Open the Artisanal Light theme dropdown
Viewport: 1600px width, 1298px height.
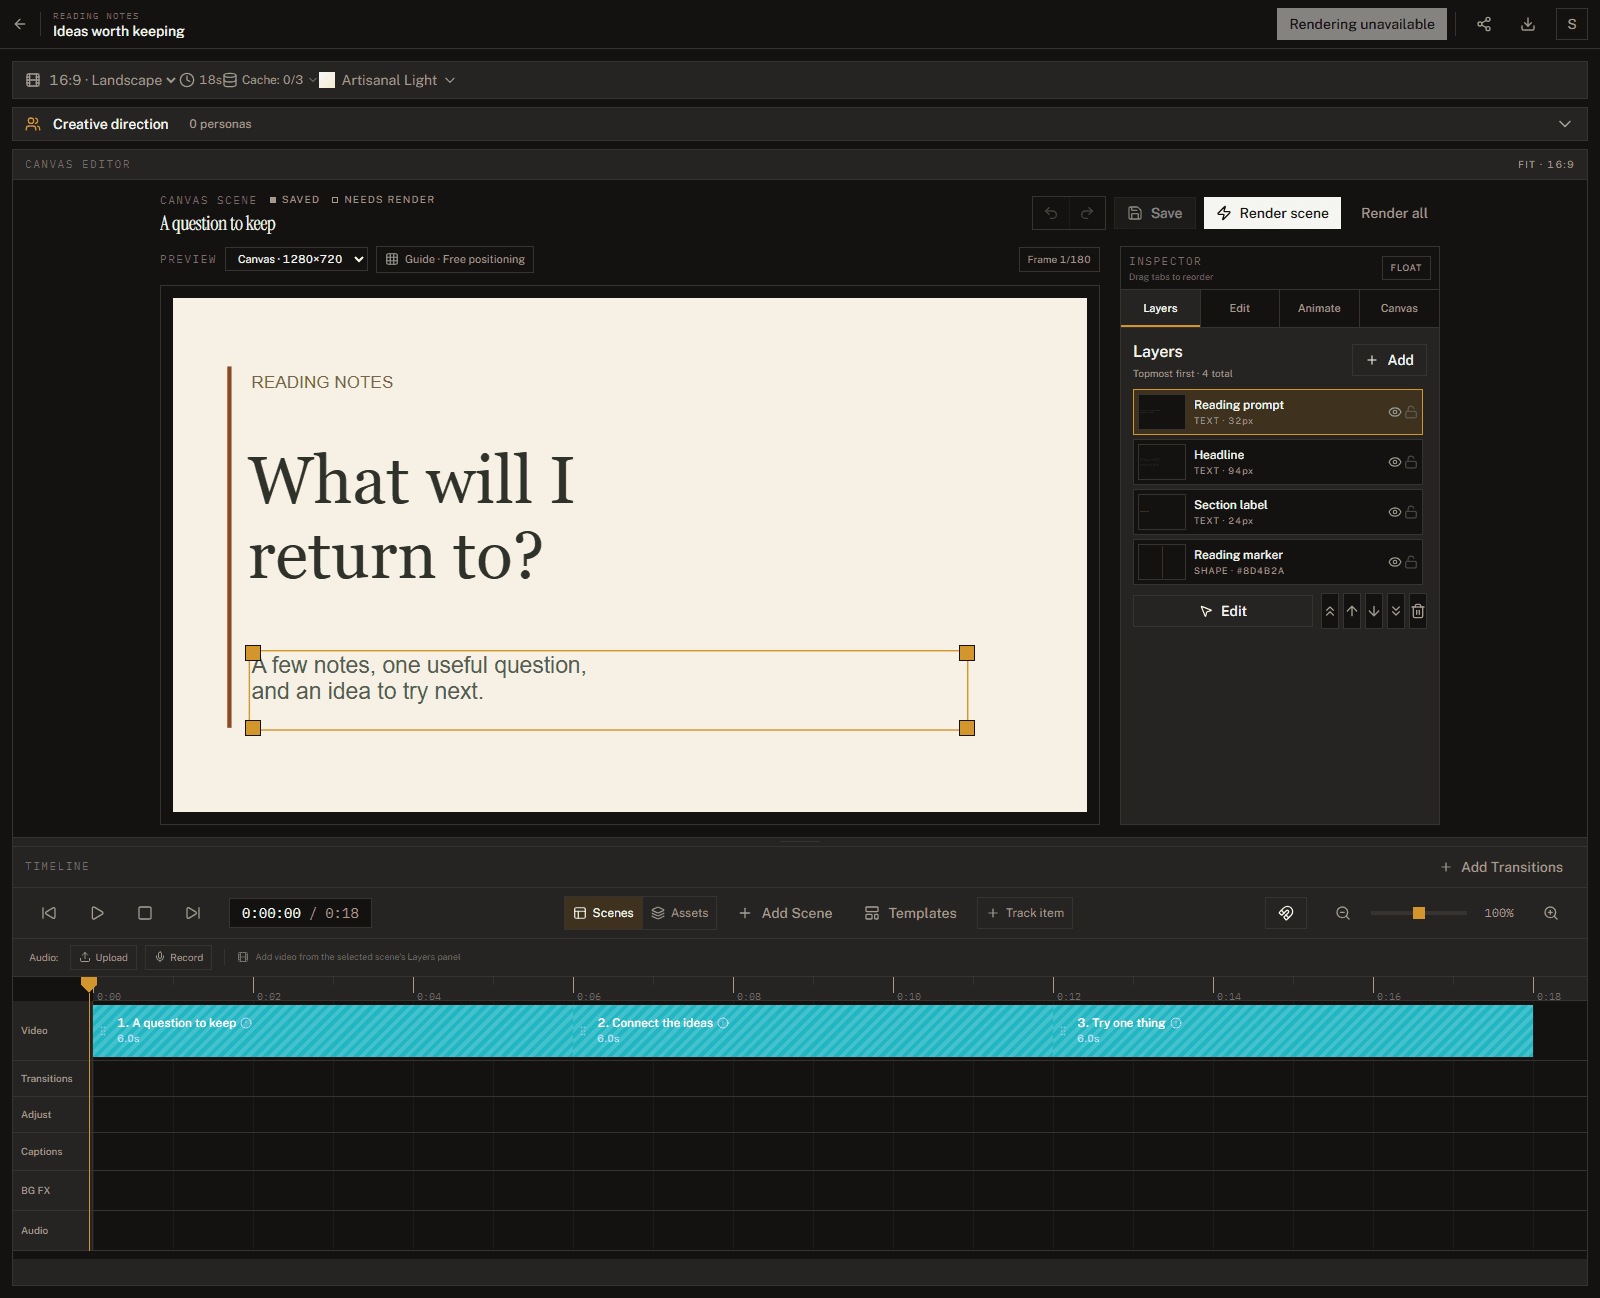tap(388, 80)
